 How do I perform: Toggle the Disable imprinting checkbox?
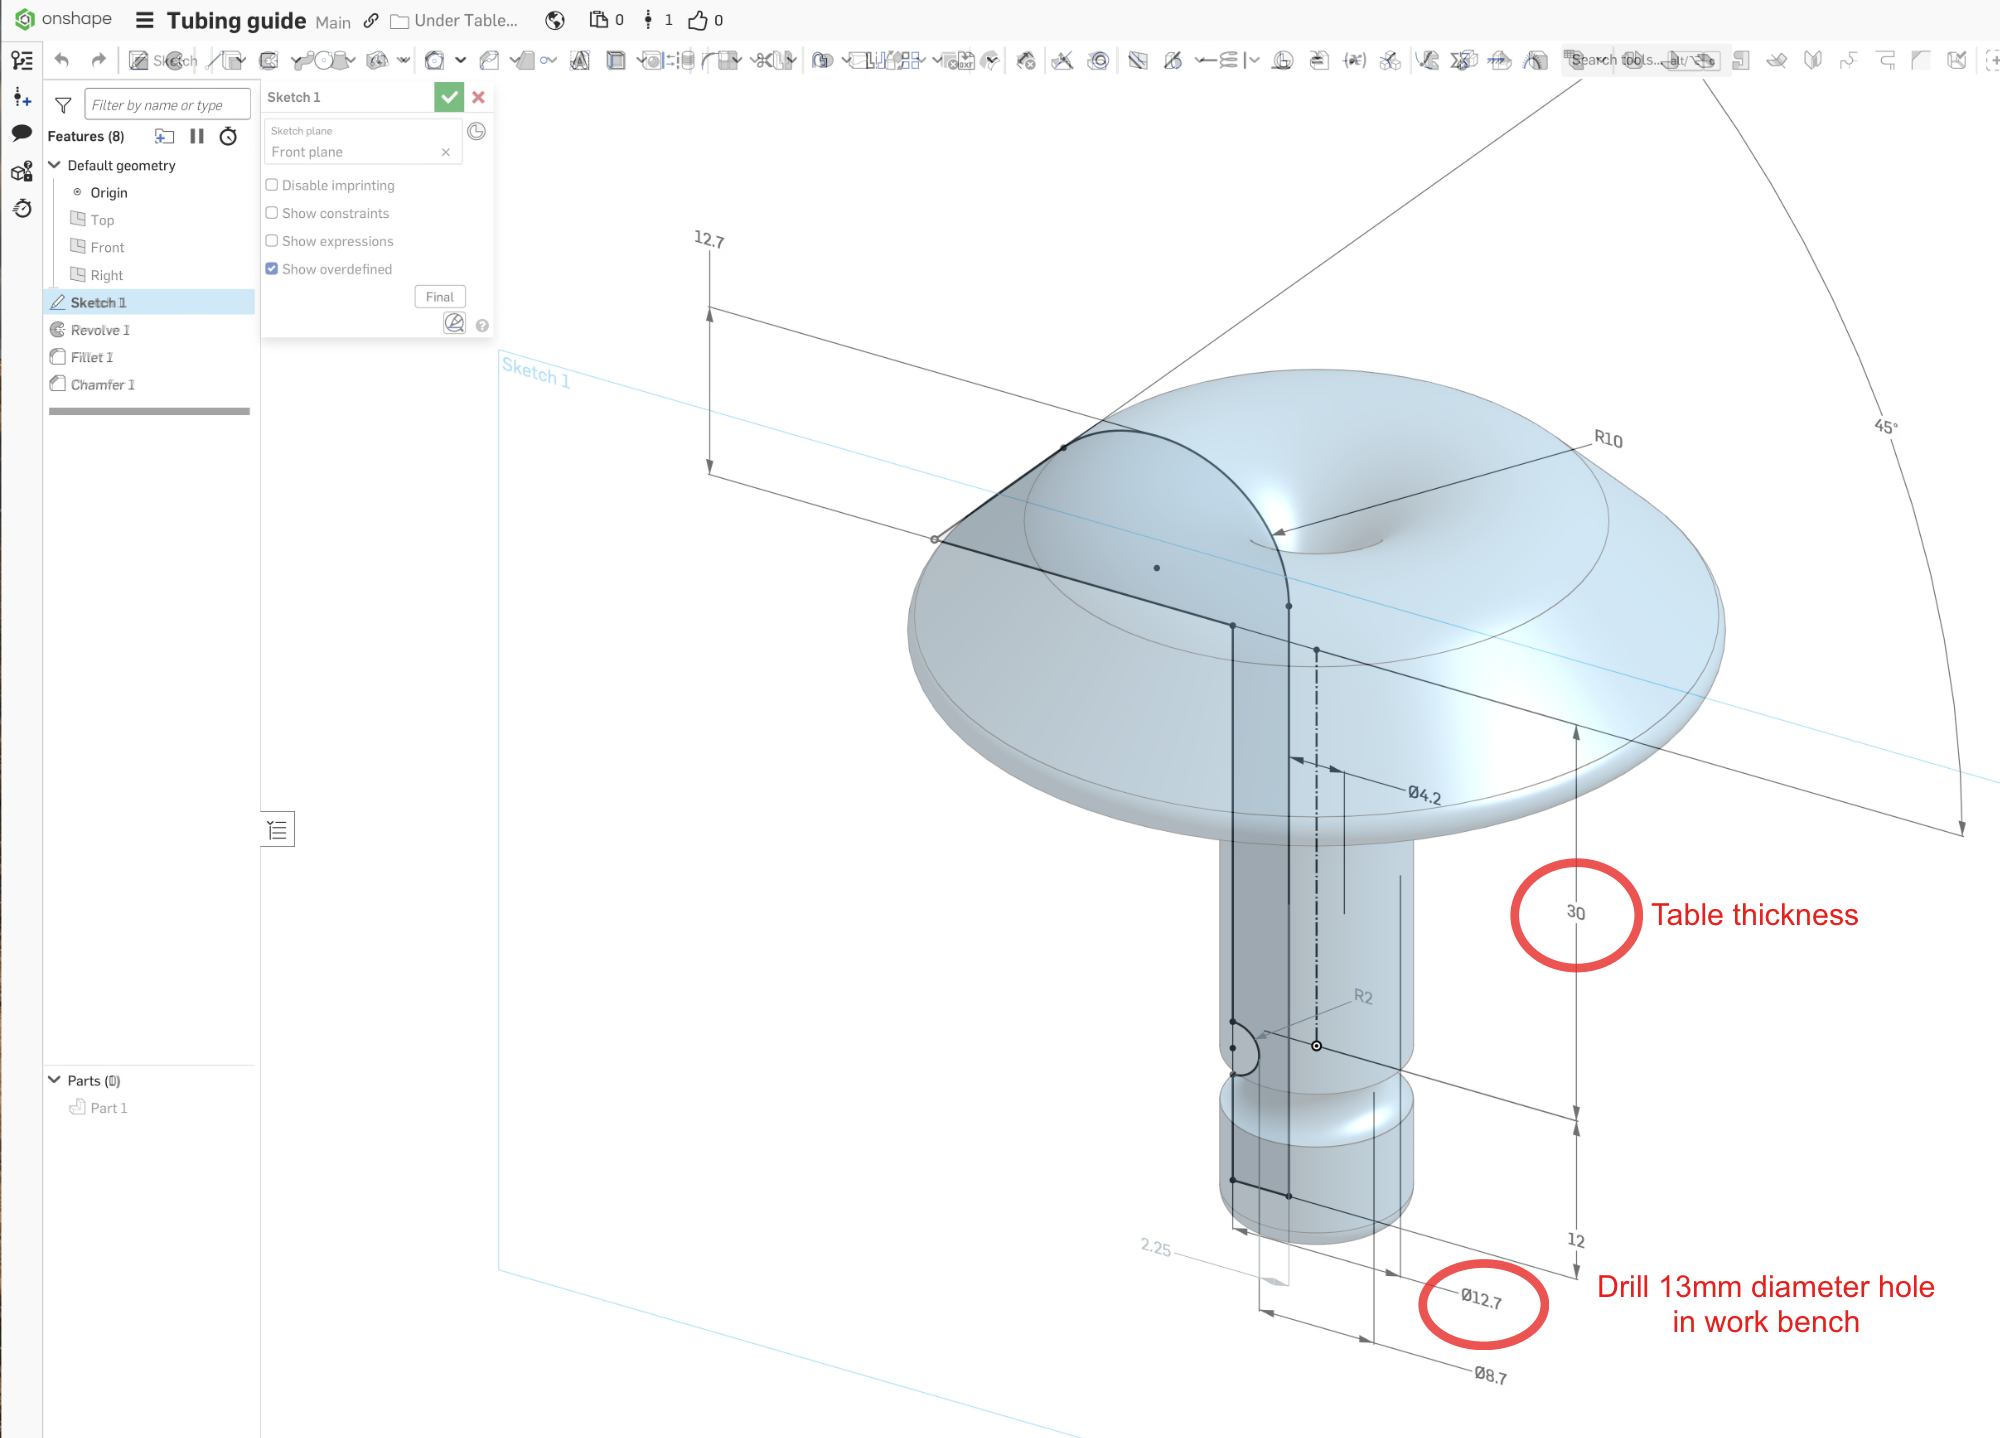(x=271, y=185)
